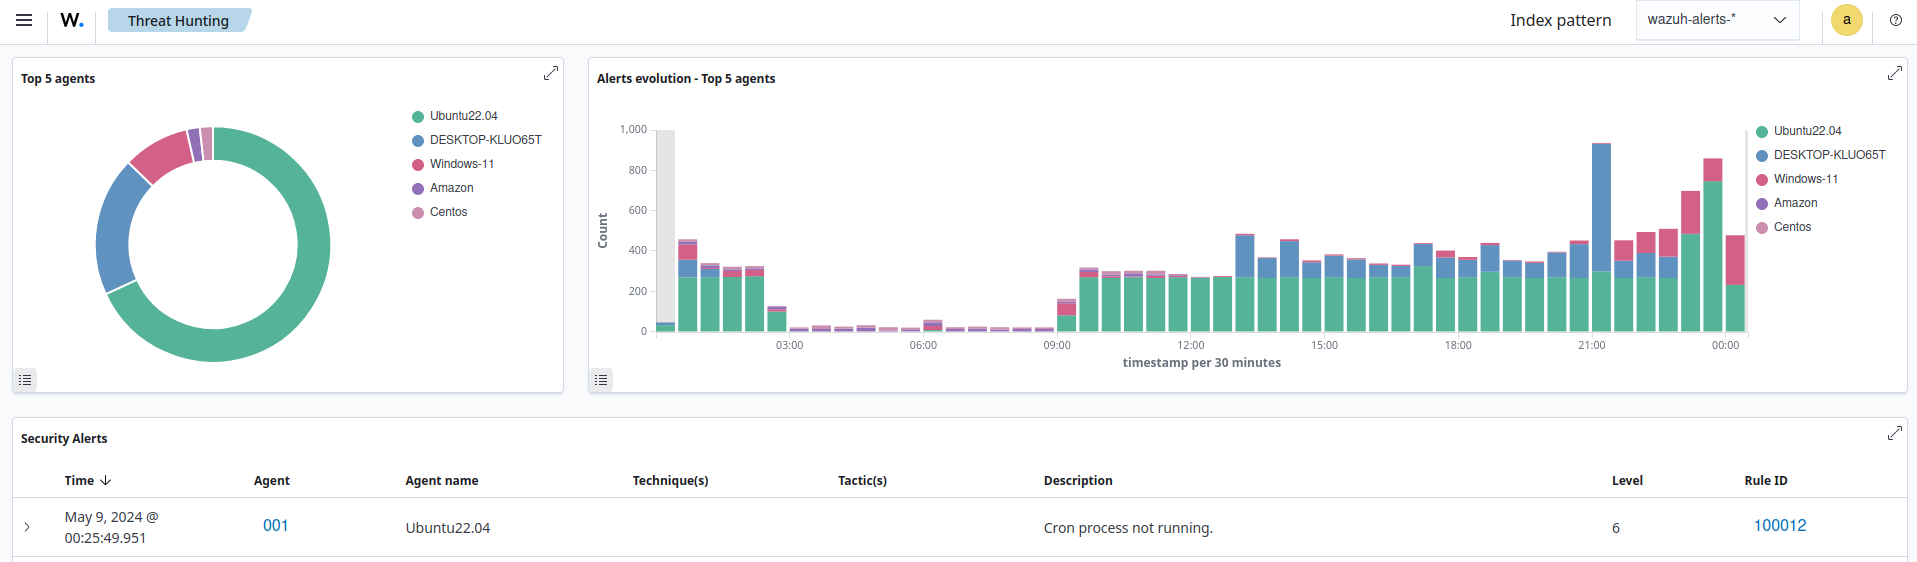Click the Threat Hunting breadcrumb tab
The image size is (1917, 562).
[178, 21]
